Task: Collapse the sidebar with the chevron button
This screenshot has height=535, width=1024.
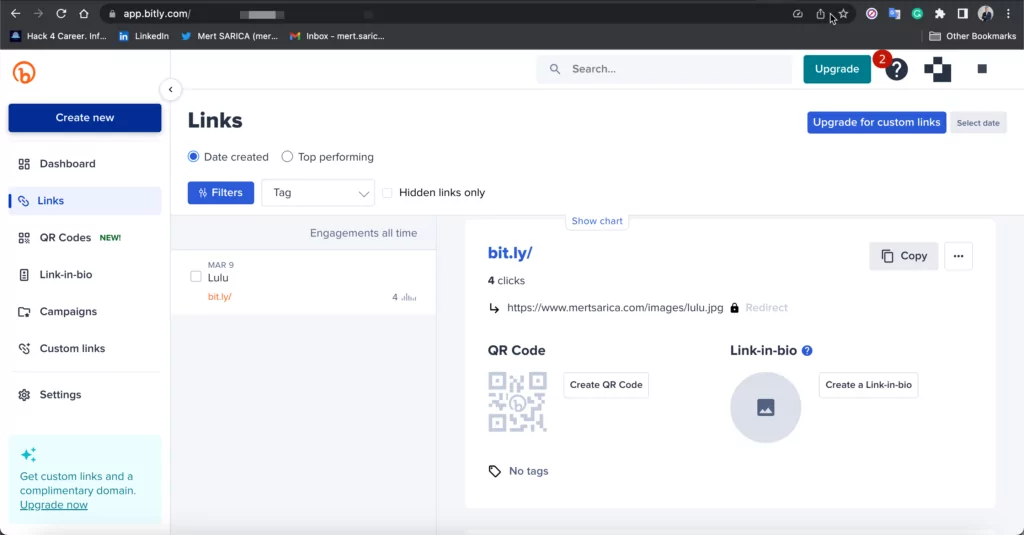Action: tap(170, 89)
